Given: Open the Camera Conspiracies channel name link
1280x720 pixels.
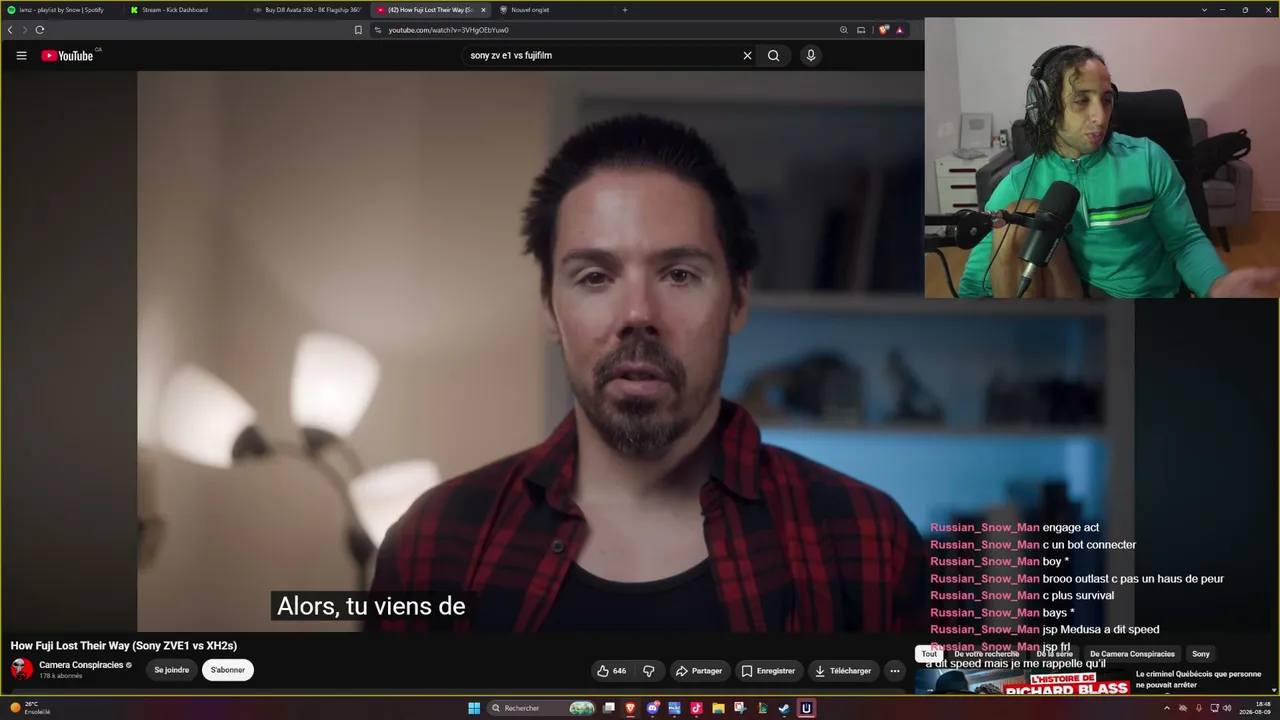Looking at the screenshot, I should [81, 665].
